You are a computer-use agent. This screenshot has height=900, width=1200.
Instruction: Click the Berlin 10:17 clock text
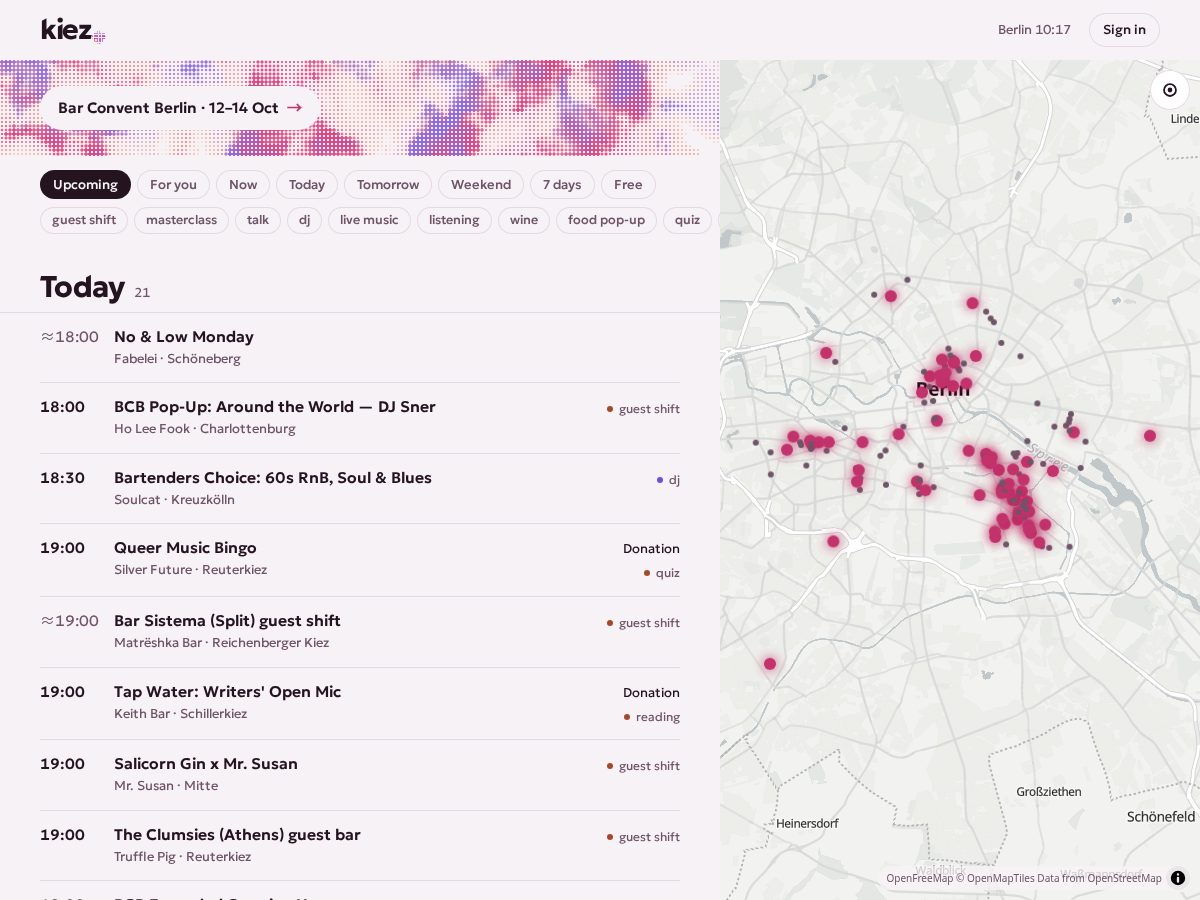[x=1034, y=30]
